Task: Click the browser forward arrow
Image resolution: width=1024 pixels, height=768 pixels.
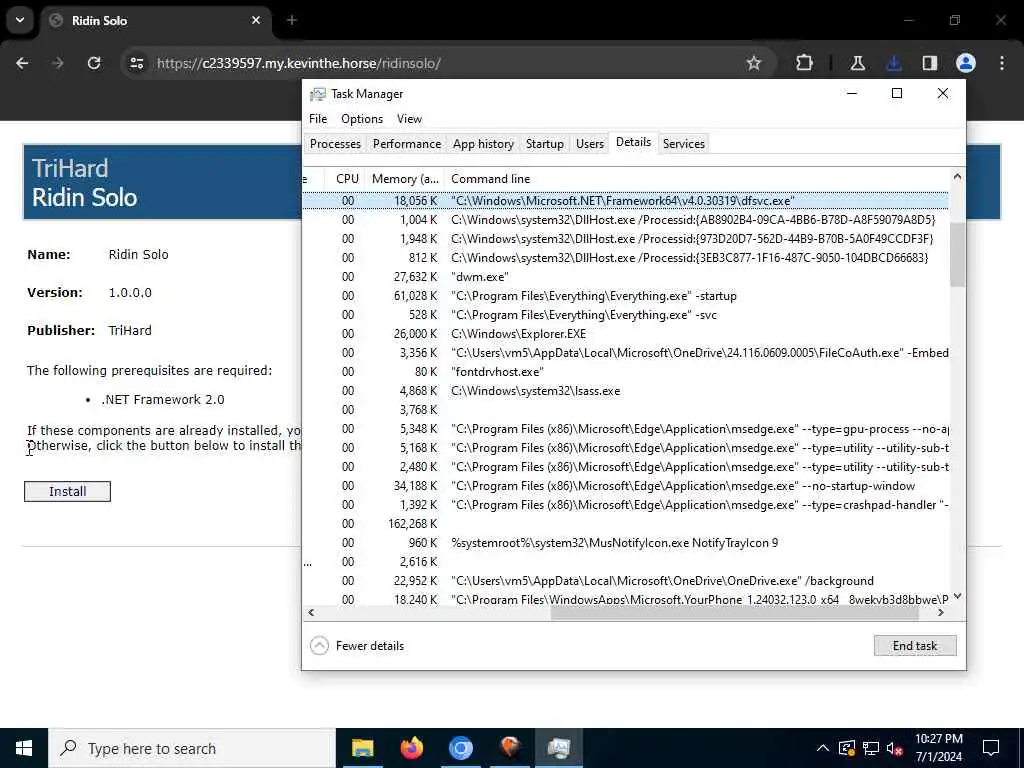Action: point(57,63)
